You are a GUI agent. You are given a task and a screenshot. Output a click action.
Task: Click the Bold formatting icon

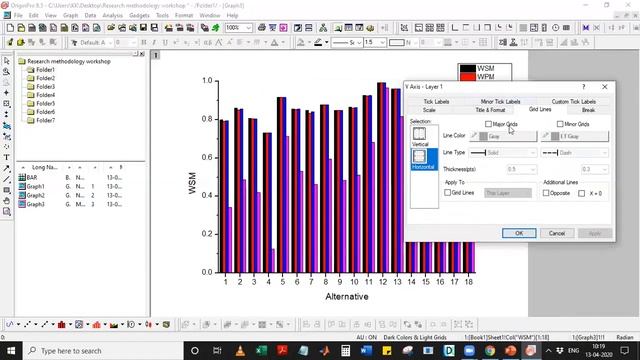point(143,42)
